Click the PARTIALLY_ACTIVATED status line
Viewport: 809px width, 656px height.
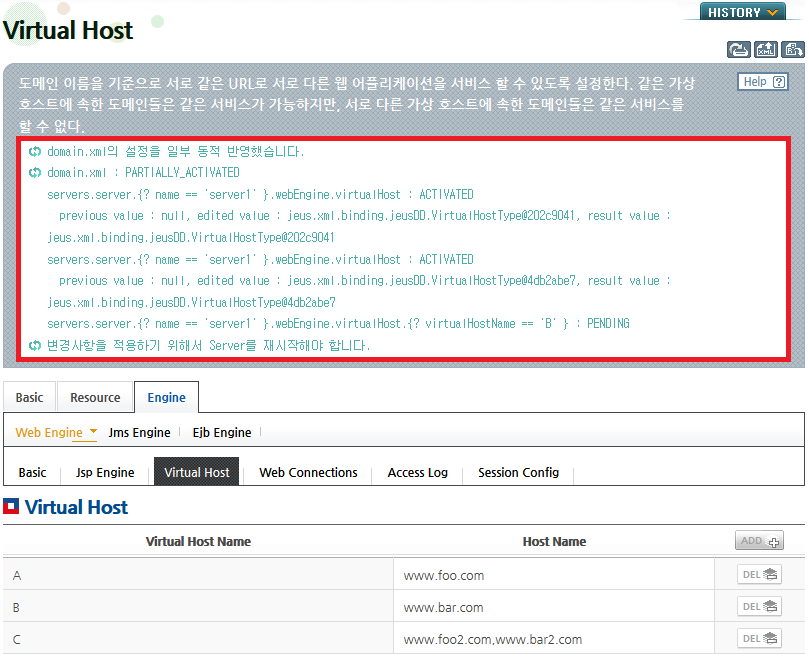(x=143, y=172)
